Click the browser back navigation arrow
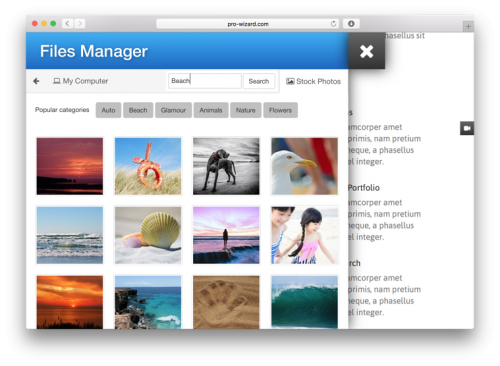This screenshot has width=500, height=366. (68, 23)
